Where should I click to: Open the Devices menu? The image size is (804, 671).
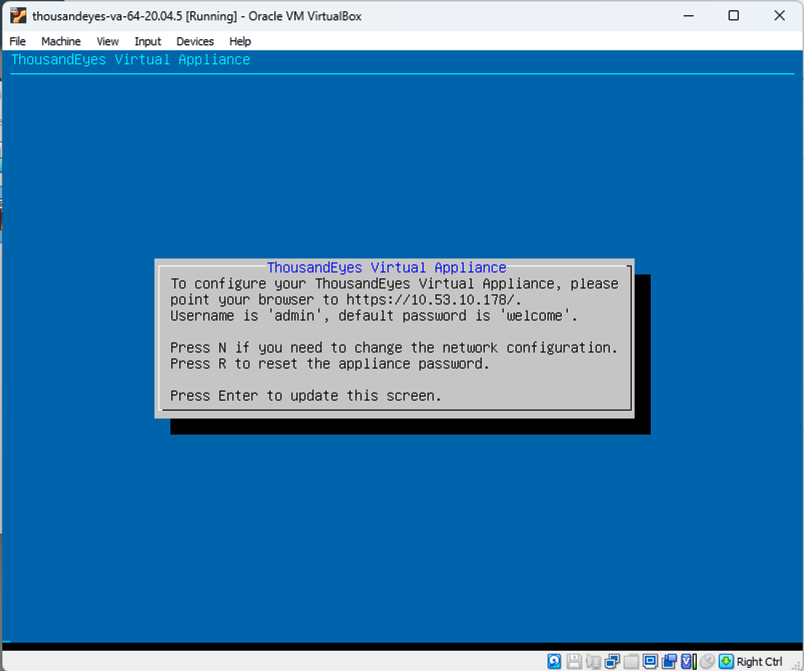point(195,41)
